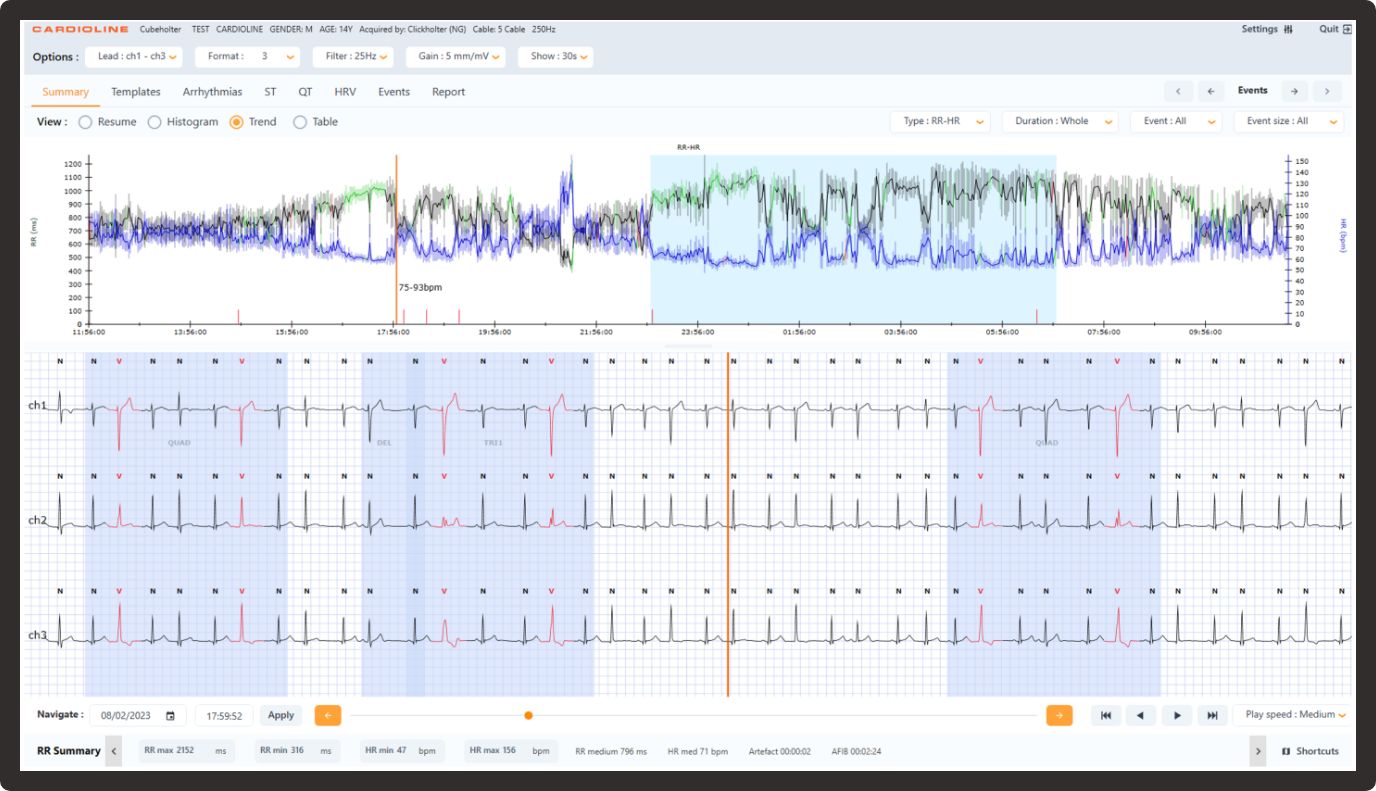Screen dimensions: 1376x791
Task: Click the orange right navigate arrow
Action: click(1059, 715)
